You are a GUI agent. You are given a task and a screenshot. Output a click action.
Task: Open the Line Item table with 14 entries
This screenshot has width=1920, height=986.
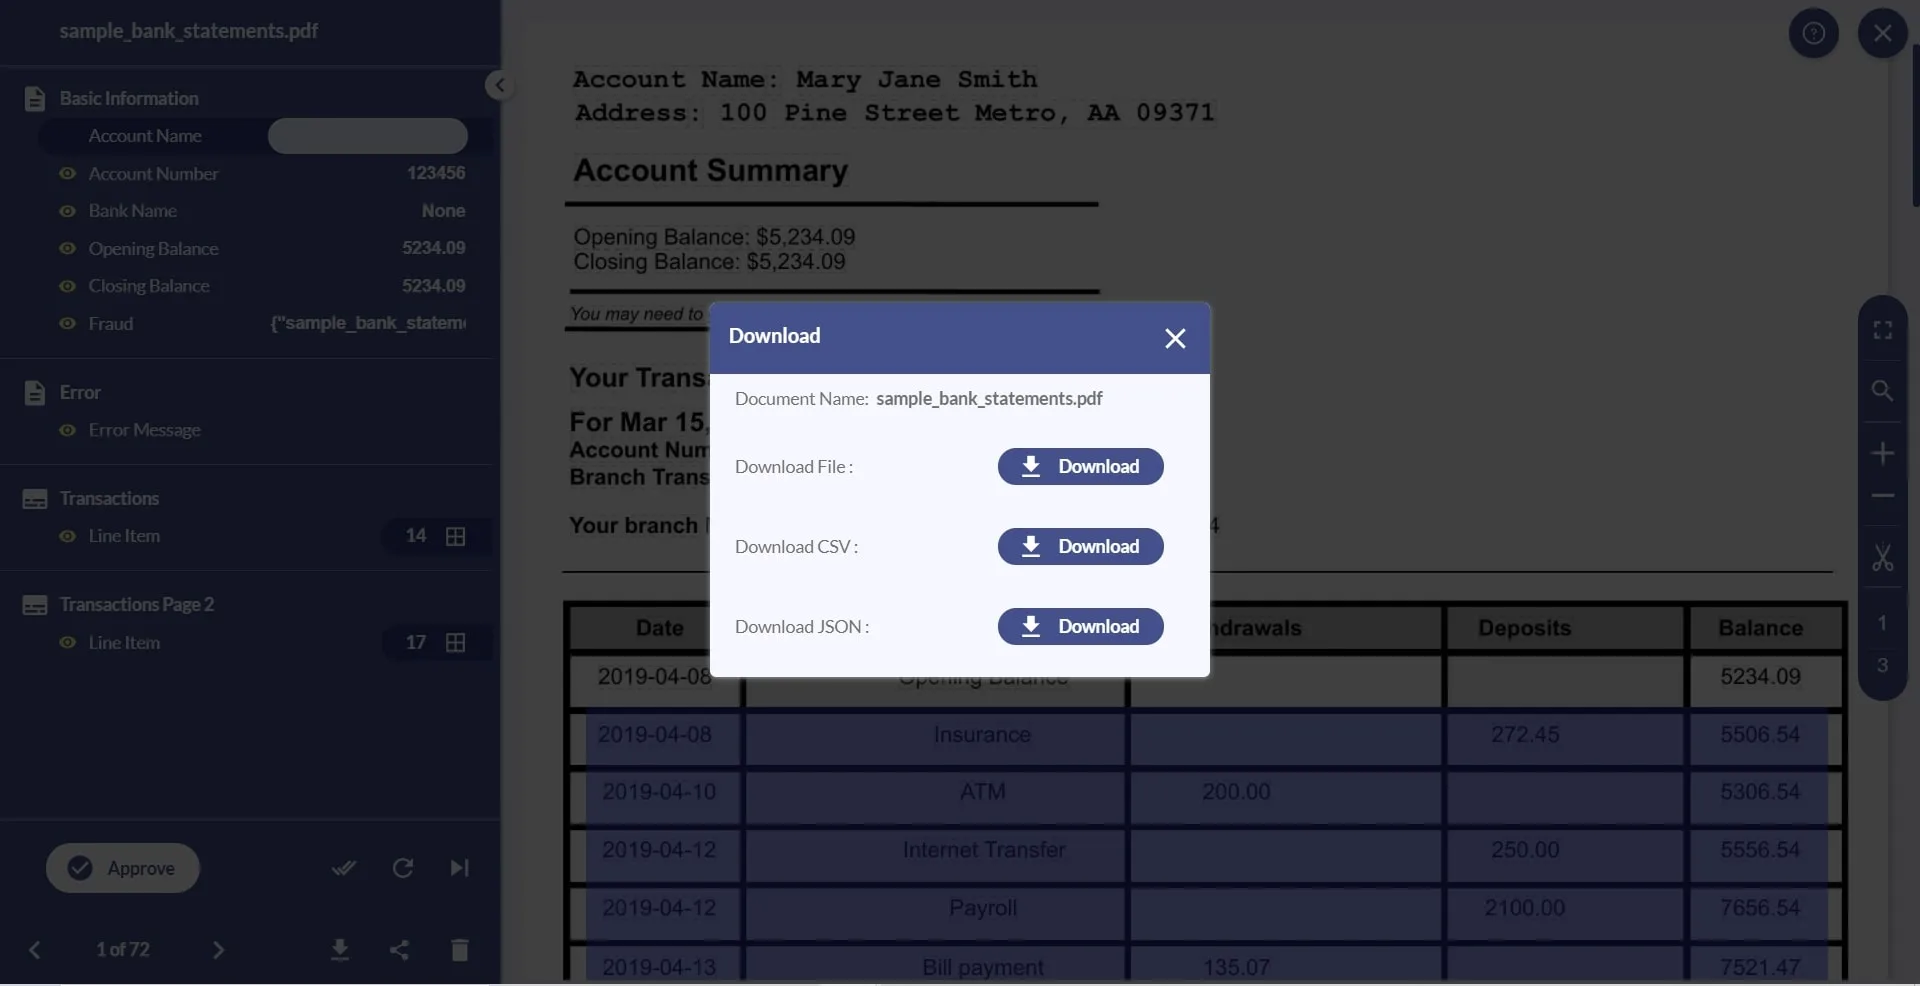click(x=456, y=537)
